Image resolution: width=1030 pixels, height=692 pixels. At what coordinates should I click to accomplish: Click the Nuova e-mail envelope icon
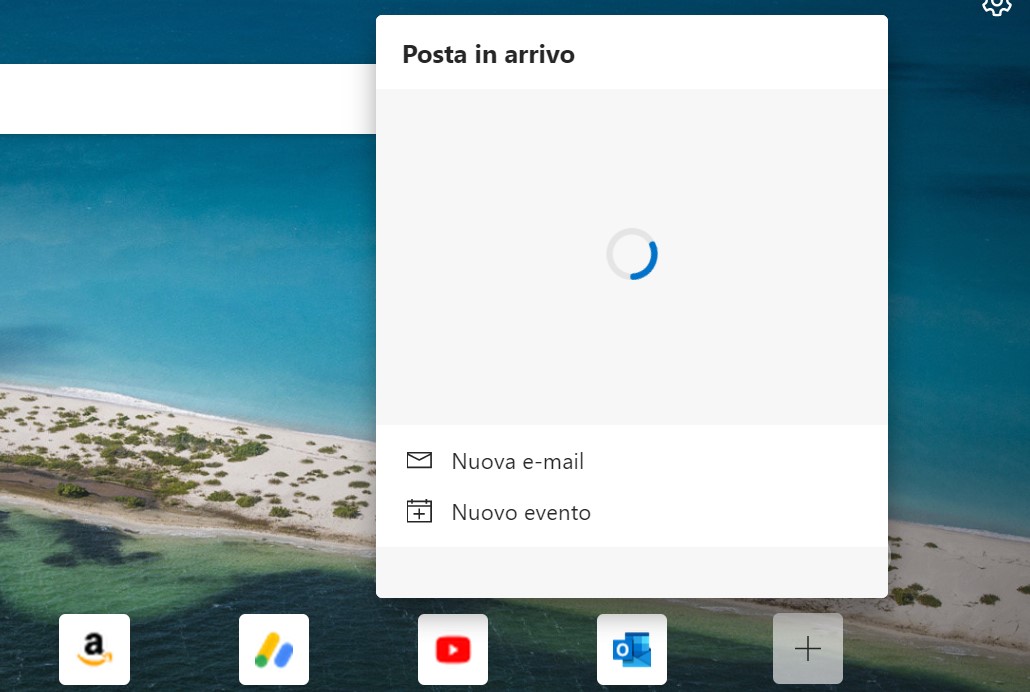tap(419, 460)
